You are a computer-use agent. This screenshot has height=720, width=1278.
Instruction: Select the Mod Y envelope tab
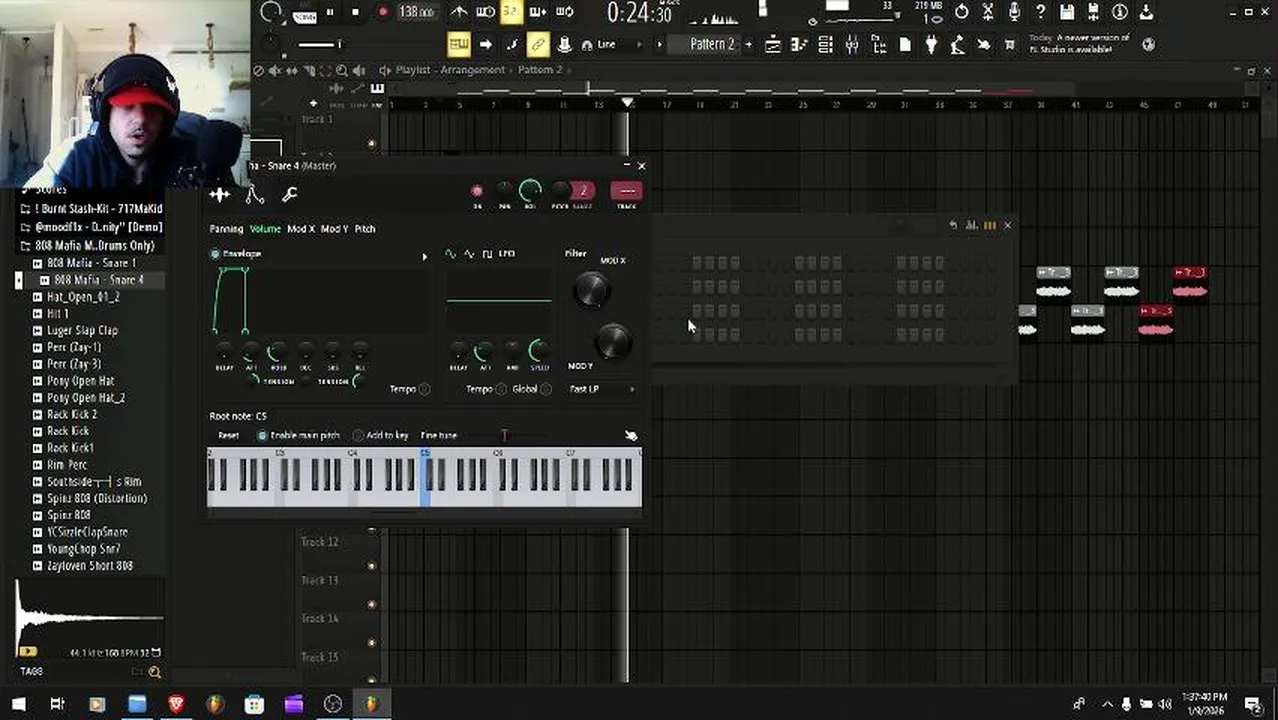coord(334,229)
